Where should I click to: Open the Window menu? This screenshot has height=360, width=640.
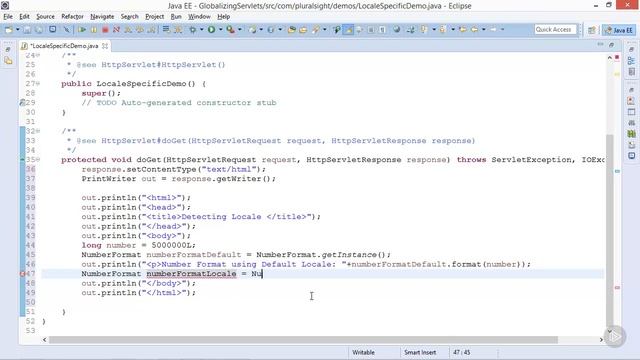point(199,16)
